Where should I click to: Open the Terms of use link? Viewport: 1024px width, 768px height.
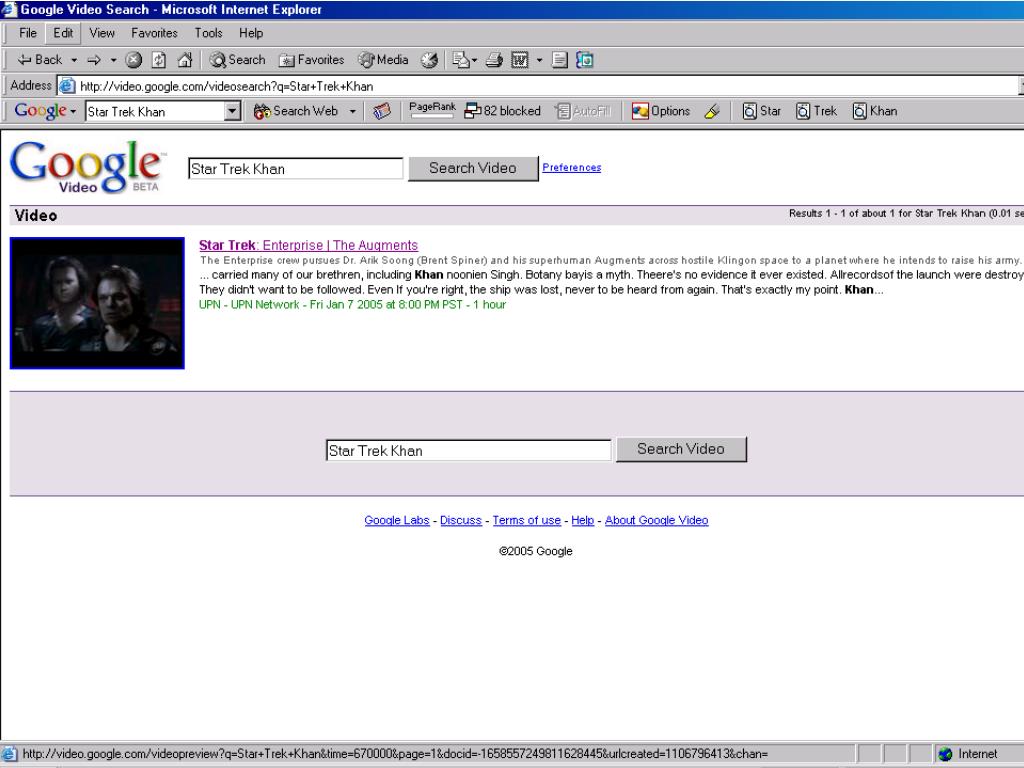[x=526, y=520]
